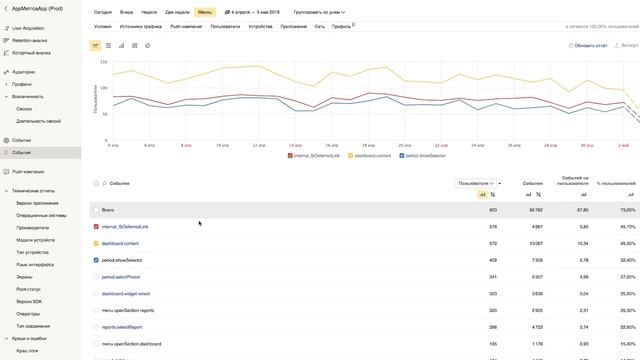Viewport: 640px width, 360px height.
Task: Open Retention analysis icon in sidebar
Action: (x=6, y=40)
